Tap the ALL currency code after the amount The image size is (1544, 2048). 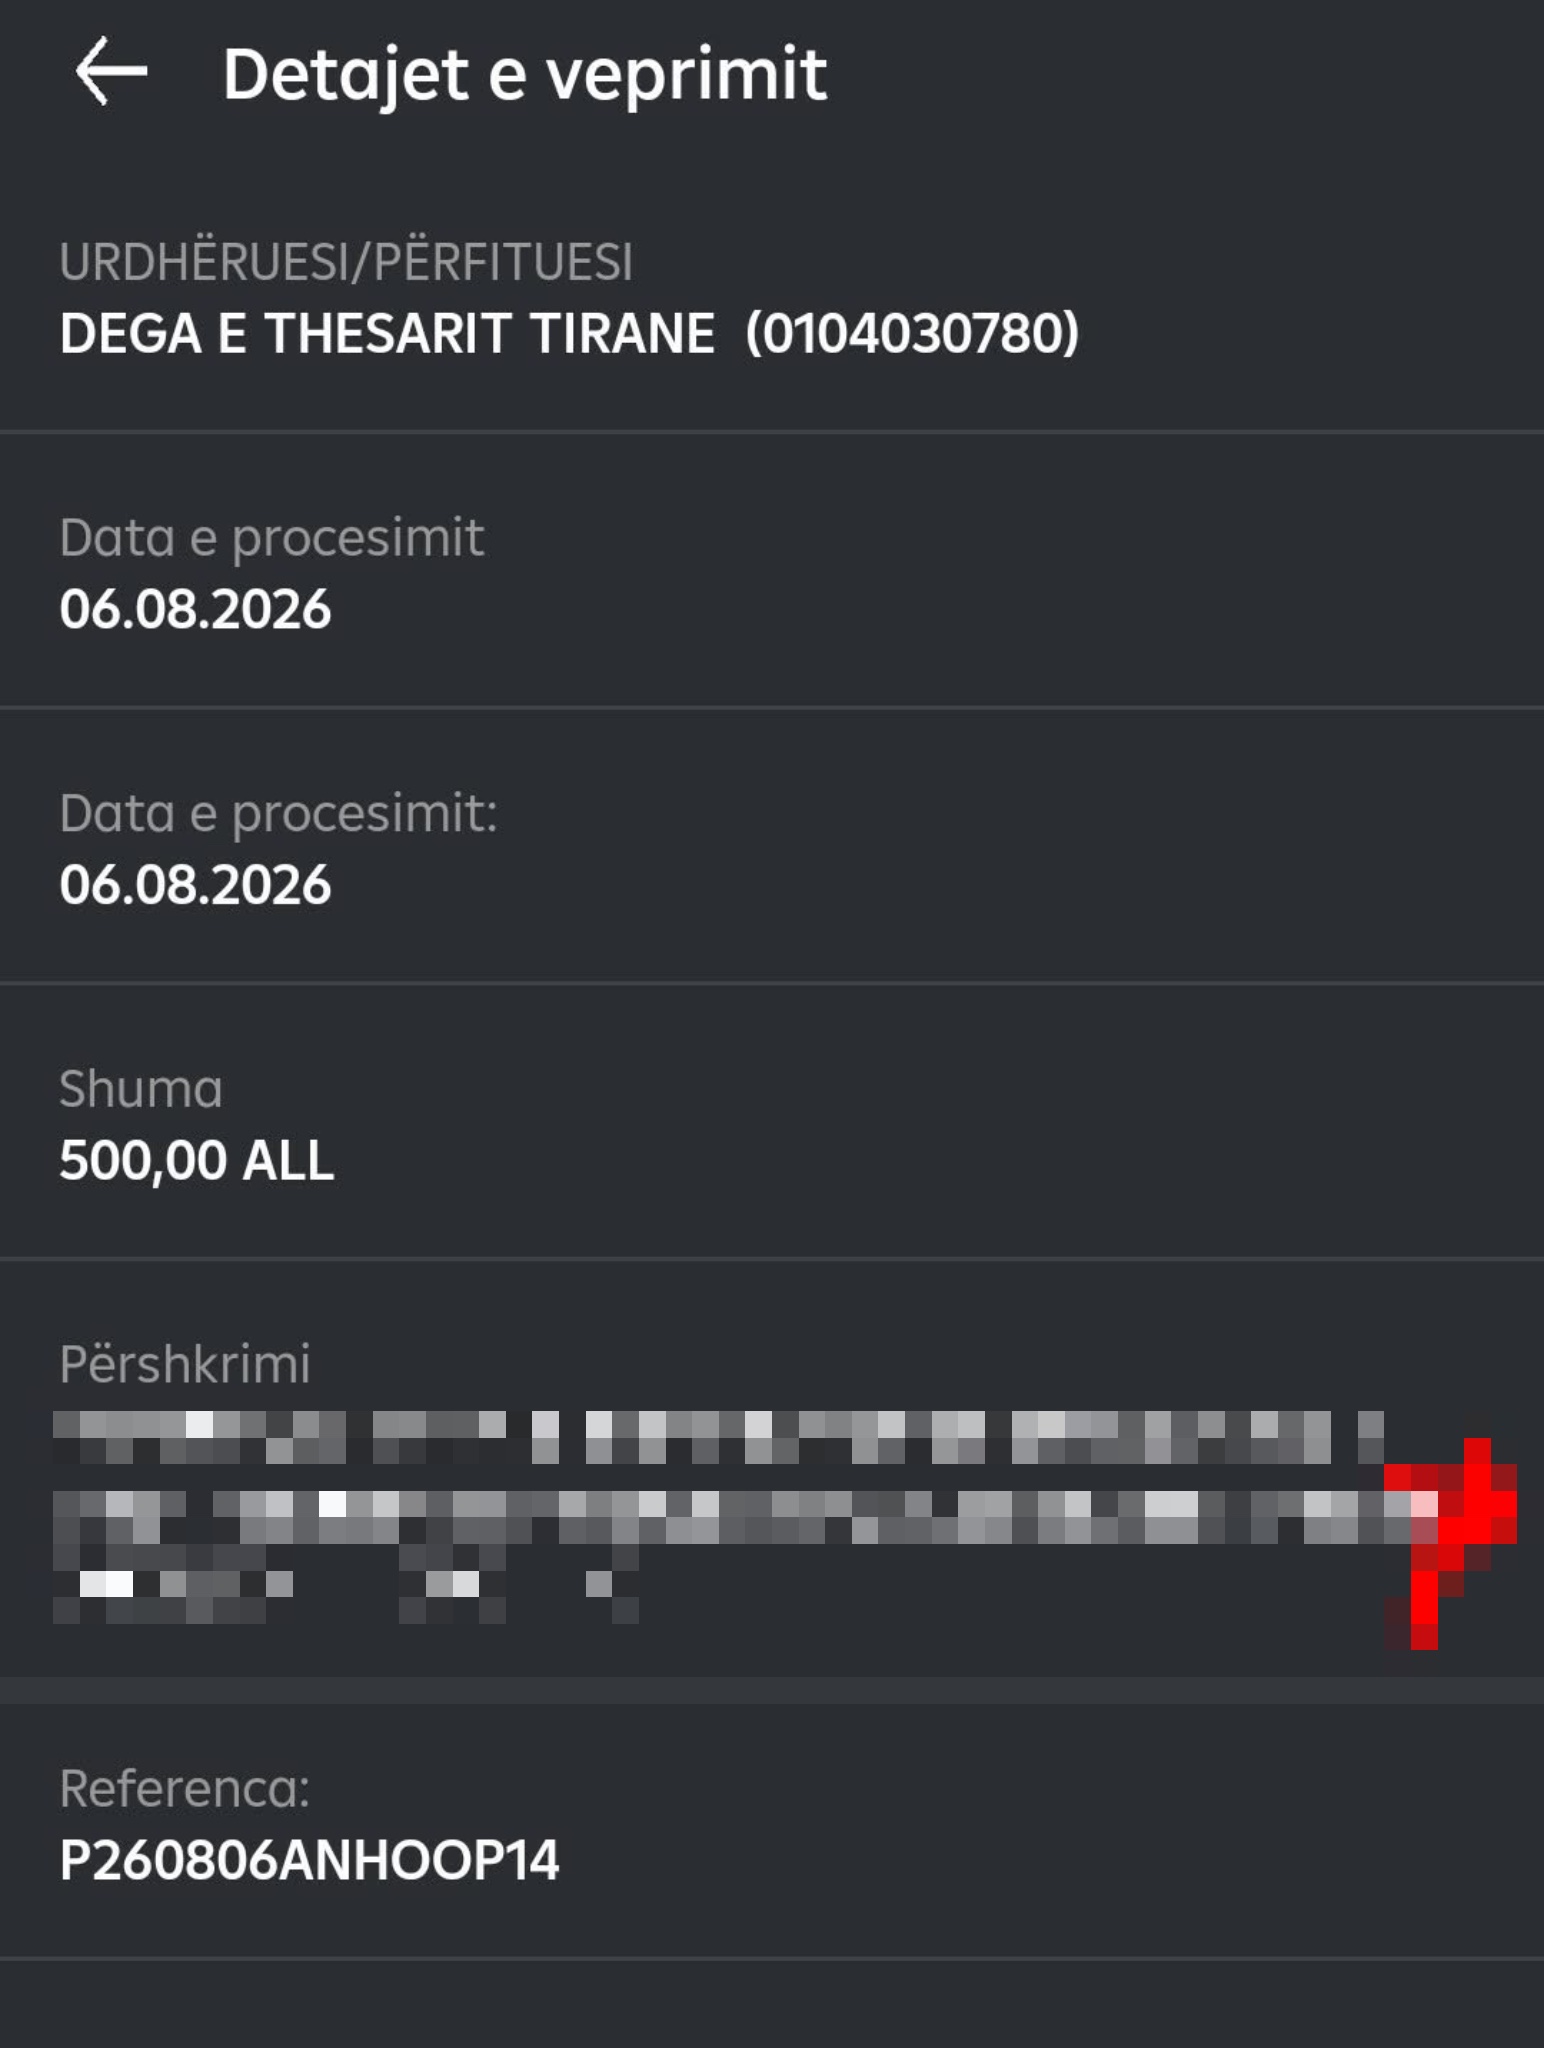tap(289, 1161)
